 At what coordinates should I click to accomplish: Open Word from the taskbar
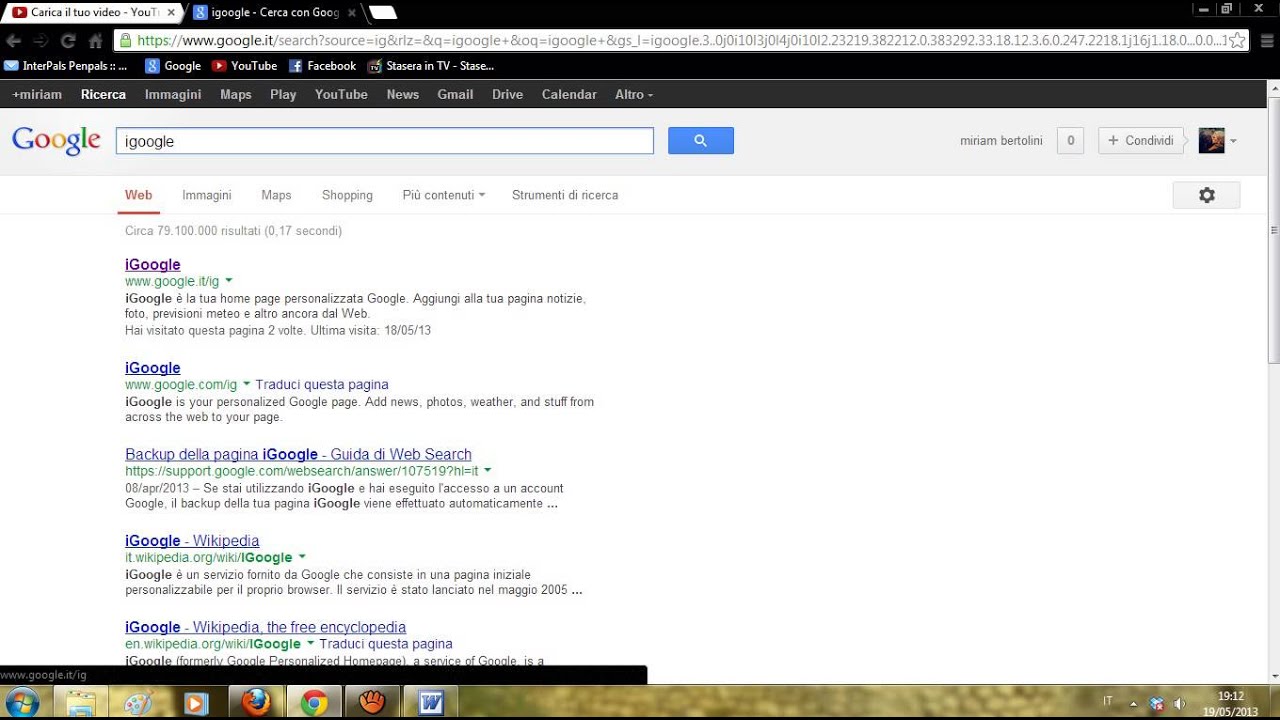click(x=430, y=703)
